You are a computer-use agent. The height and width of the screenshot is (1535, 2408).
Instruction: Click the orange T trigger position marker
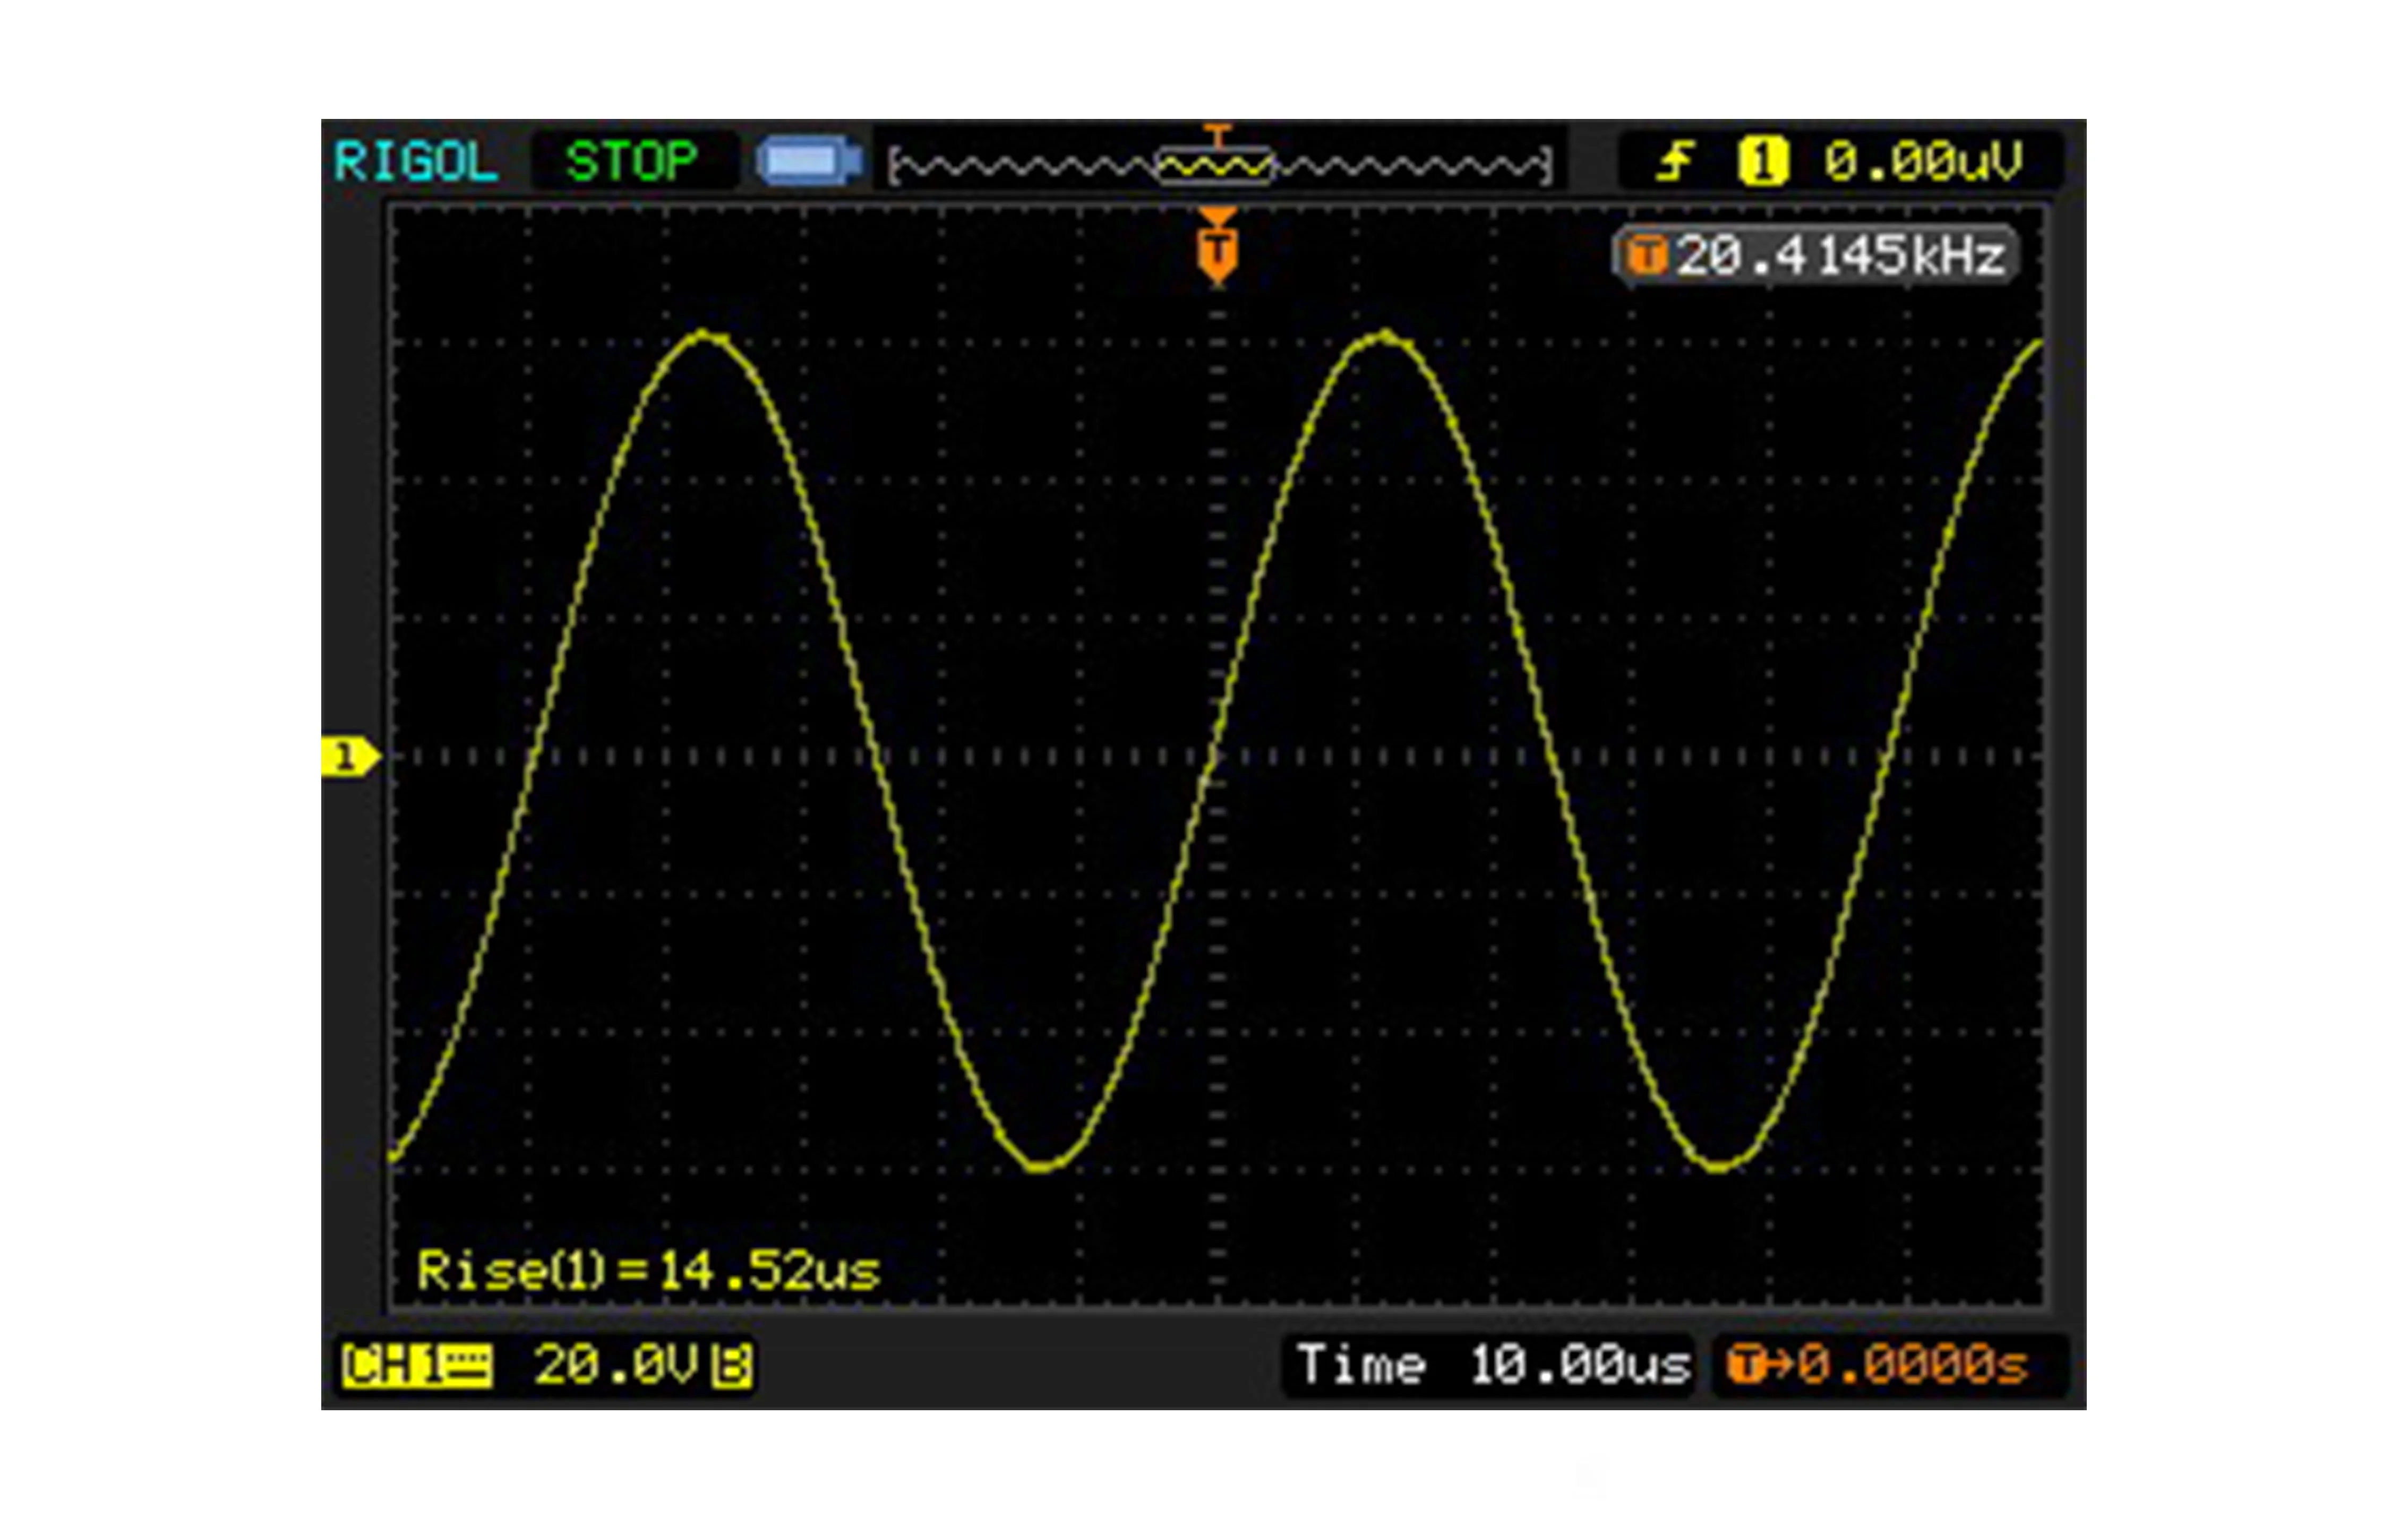[1217, 248]
